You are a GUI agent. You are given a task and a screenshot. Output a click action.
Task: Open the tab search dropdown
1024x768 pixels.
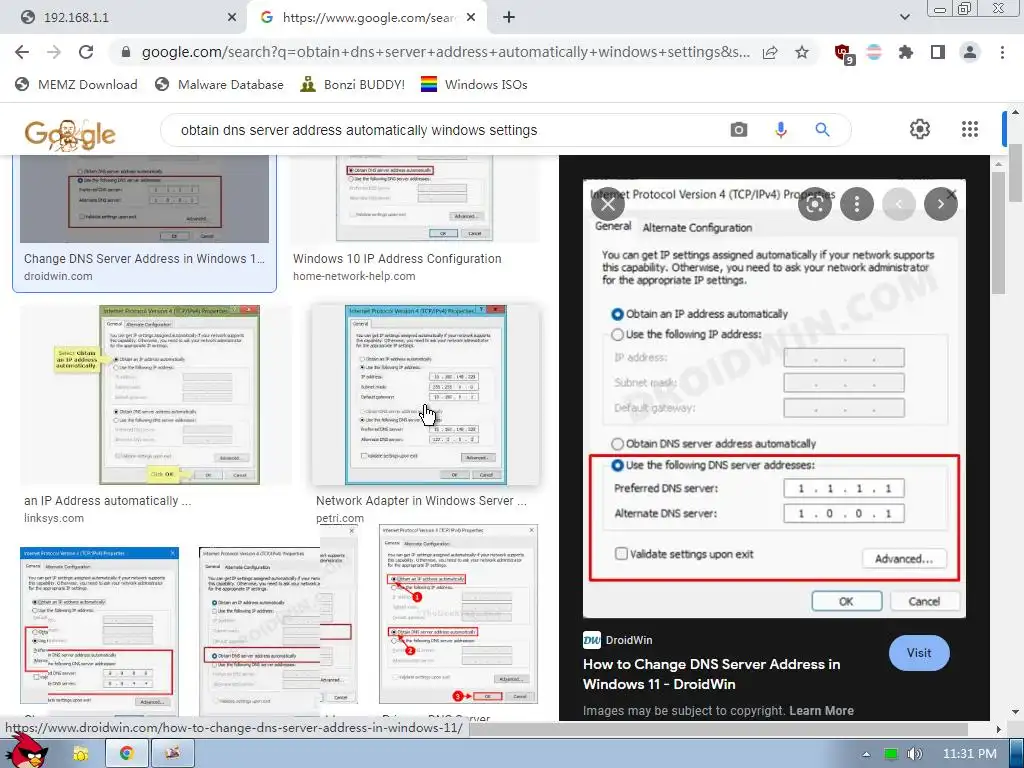click(x=904, y=17)
